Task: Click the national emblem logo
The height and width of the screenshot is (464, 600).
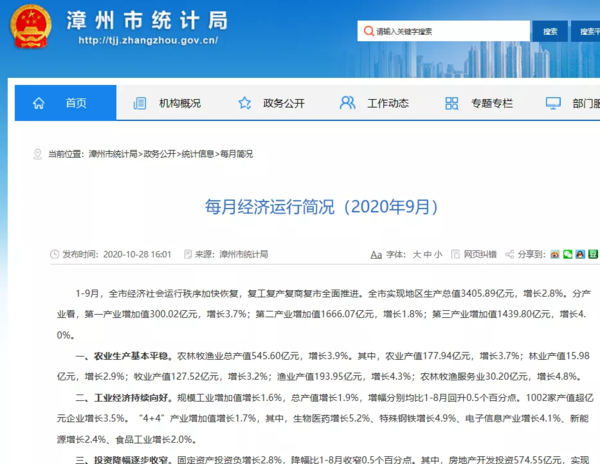Action: (31, 31)
